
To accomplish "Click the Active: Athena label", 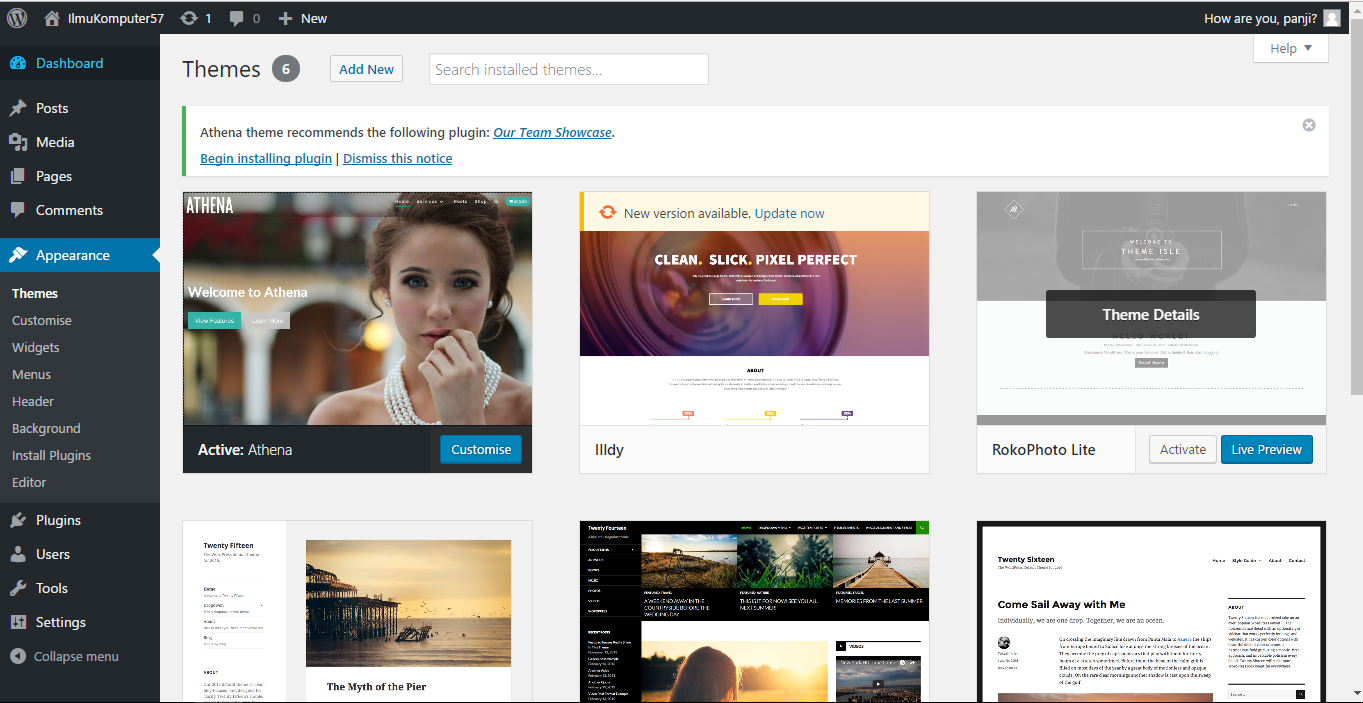I will tap(245, 450).
